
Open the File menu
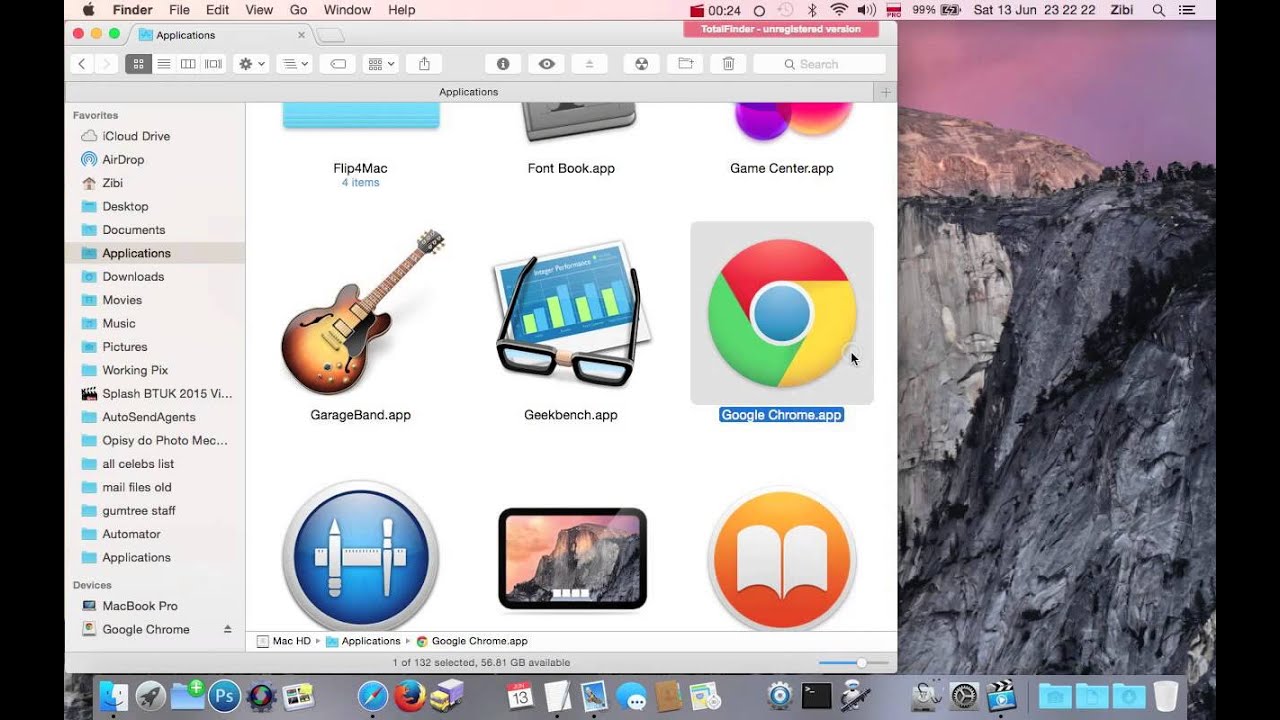click(x=180, y=10)
